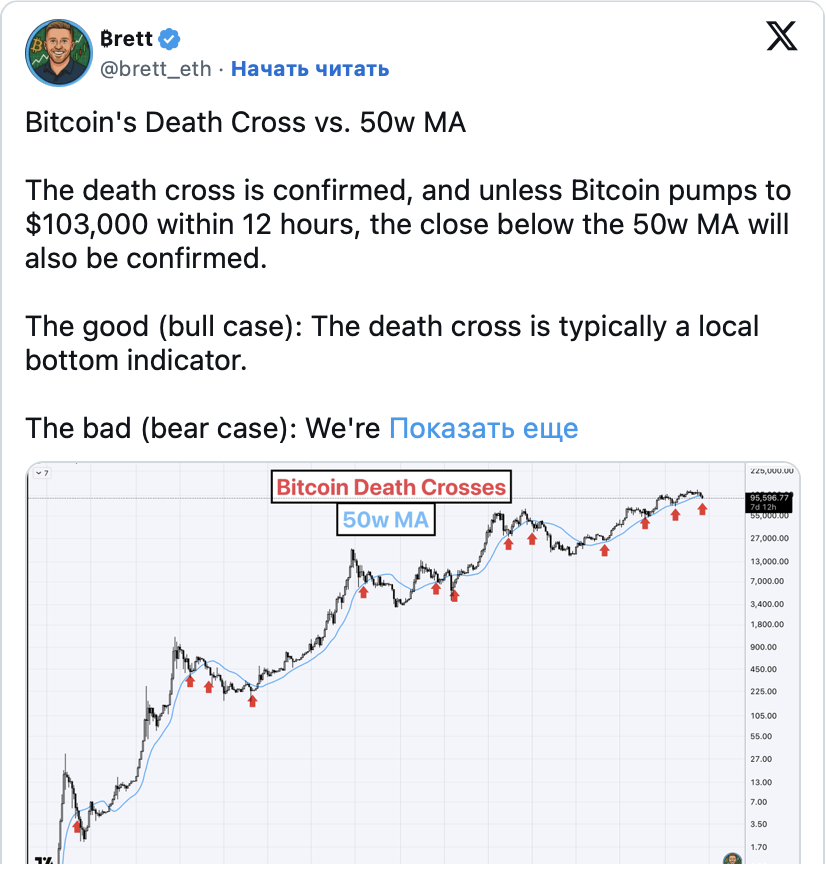Click the X logo icon

(x=781, y=37)
